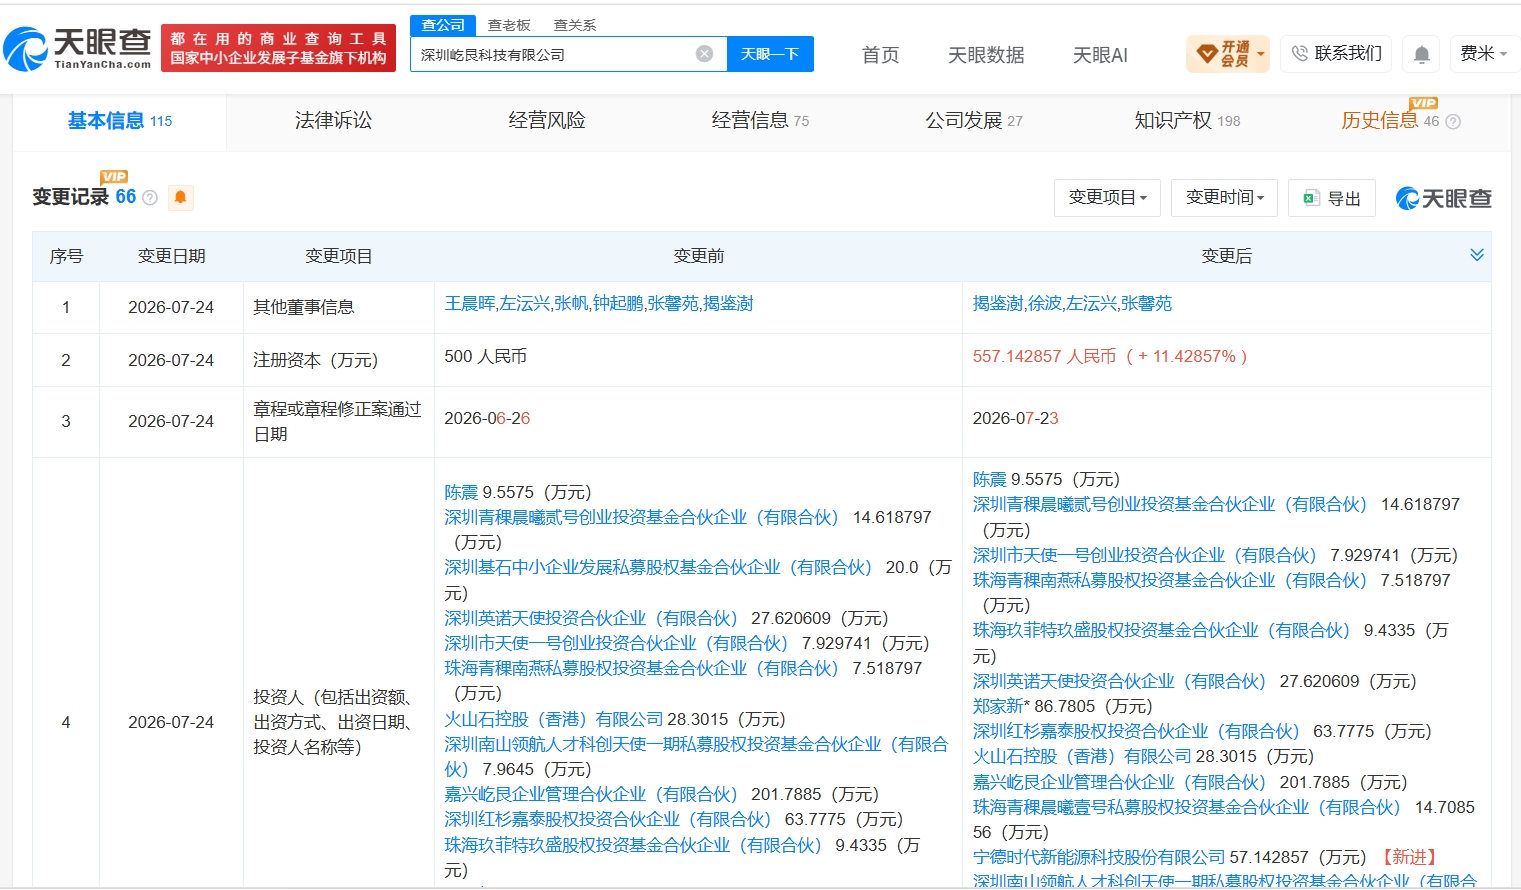1521x890 pixels.
Task: Open 天眼AI in the top navigation
Action: coord(1100,55)
